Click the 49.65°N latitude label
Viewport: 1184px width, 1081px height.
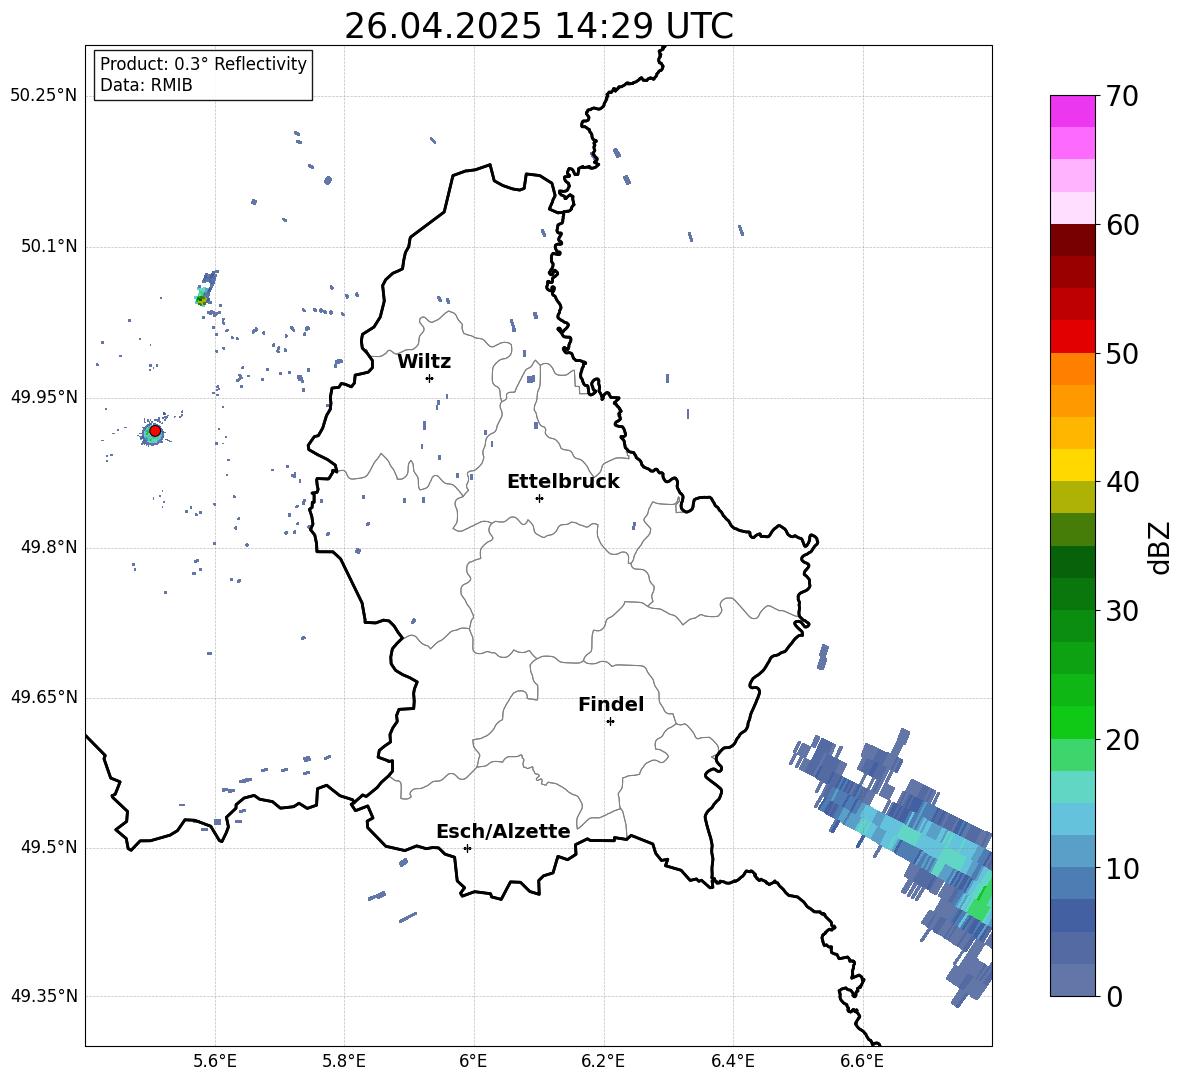[x=43, y=698]
